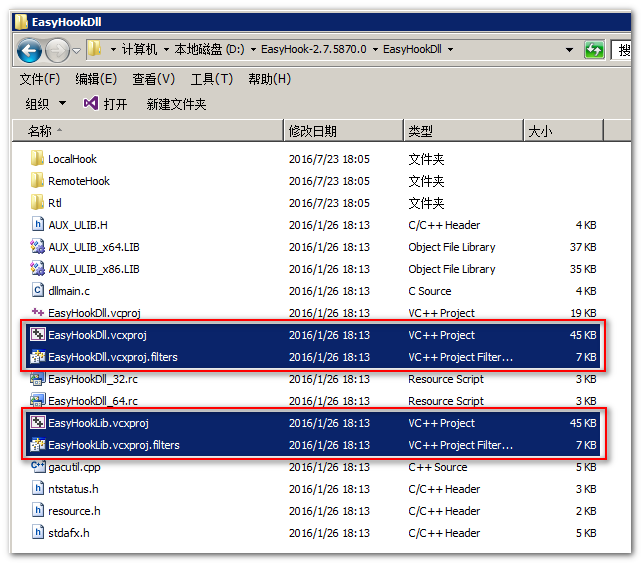This screenshot has width=641, height=563.
Task: Open dropdown arrow after 计算机 breadcrumb
Action: tap(166, 50)
